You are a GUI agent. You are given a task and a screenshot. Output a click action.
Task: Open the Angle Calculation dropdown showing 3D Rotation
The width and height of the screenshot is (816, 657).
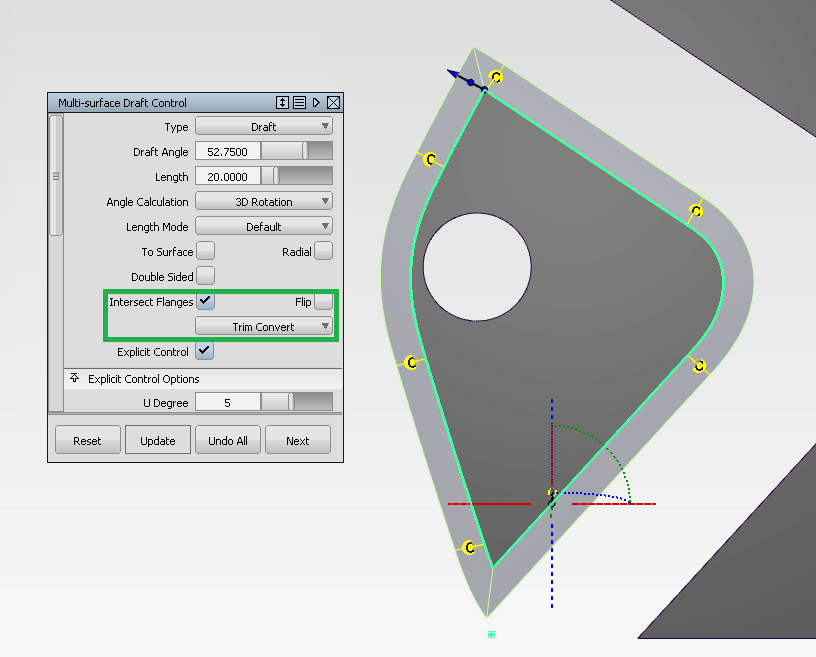(264, 201)
